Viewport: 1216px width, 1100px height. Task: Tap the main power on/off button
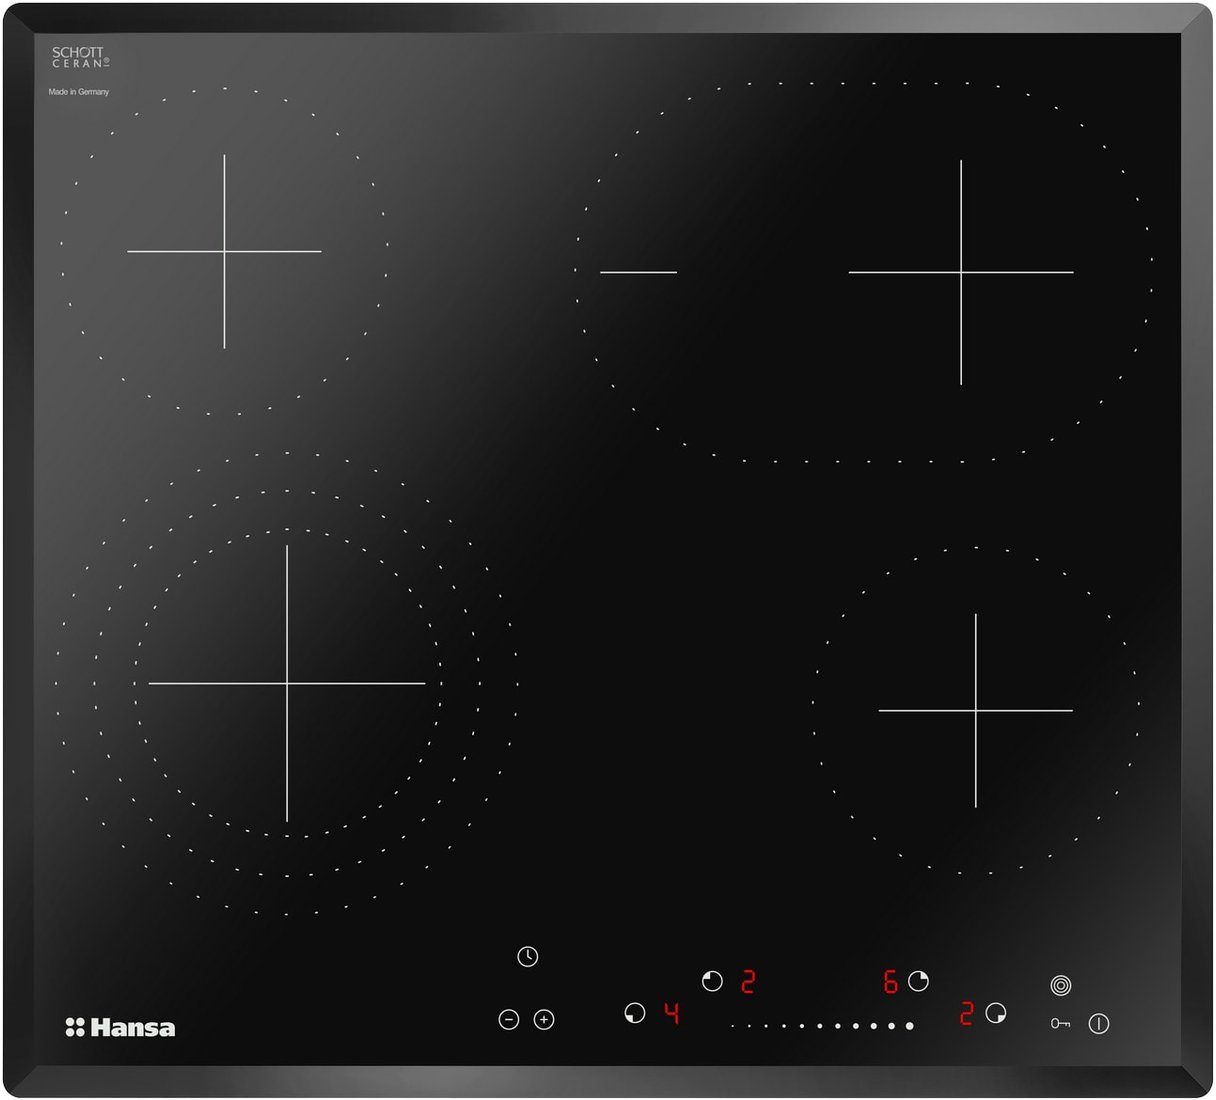[1098, 1024]
